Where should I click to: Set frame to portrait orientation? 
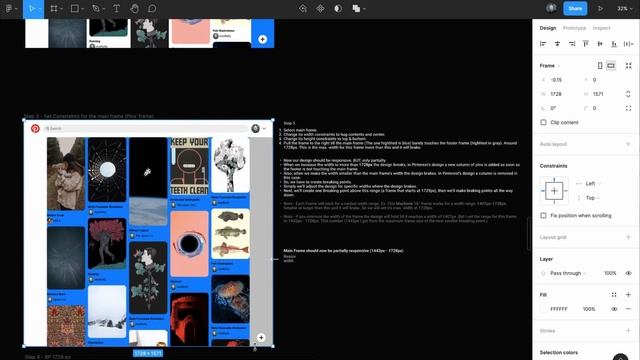[600, 66]
